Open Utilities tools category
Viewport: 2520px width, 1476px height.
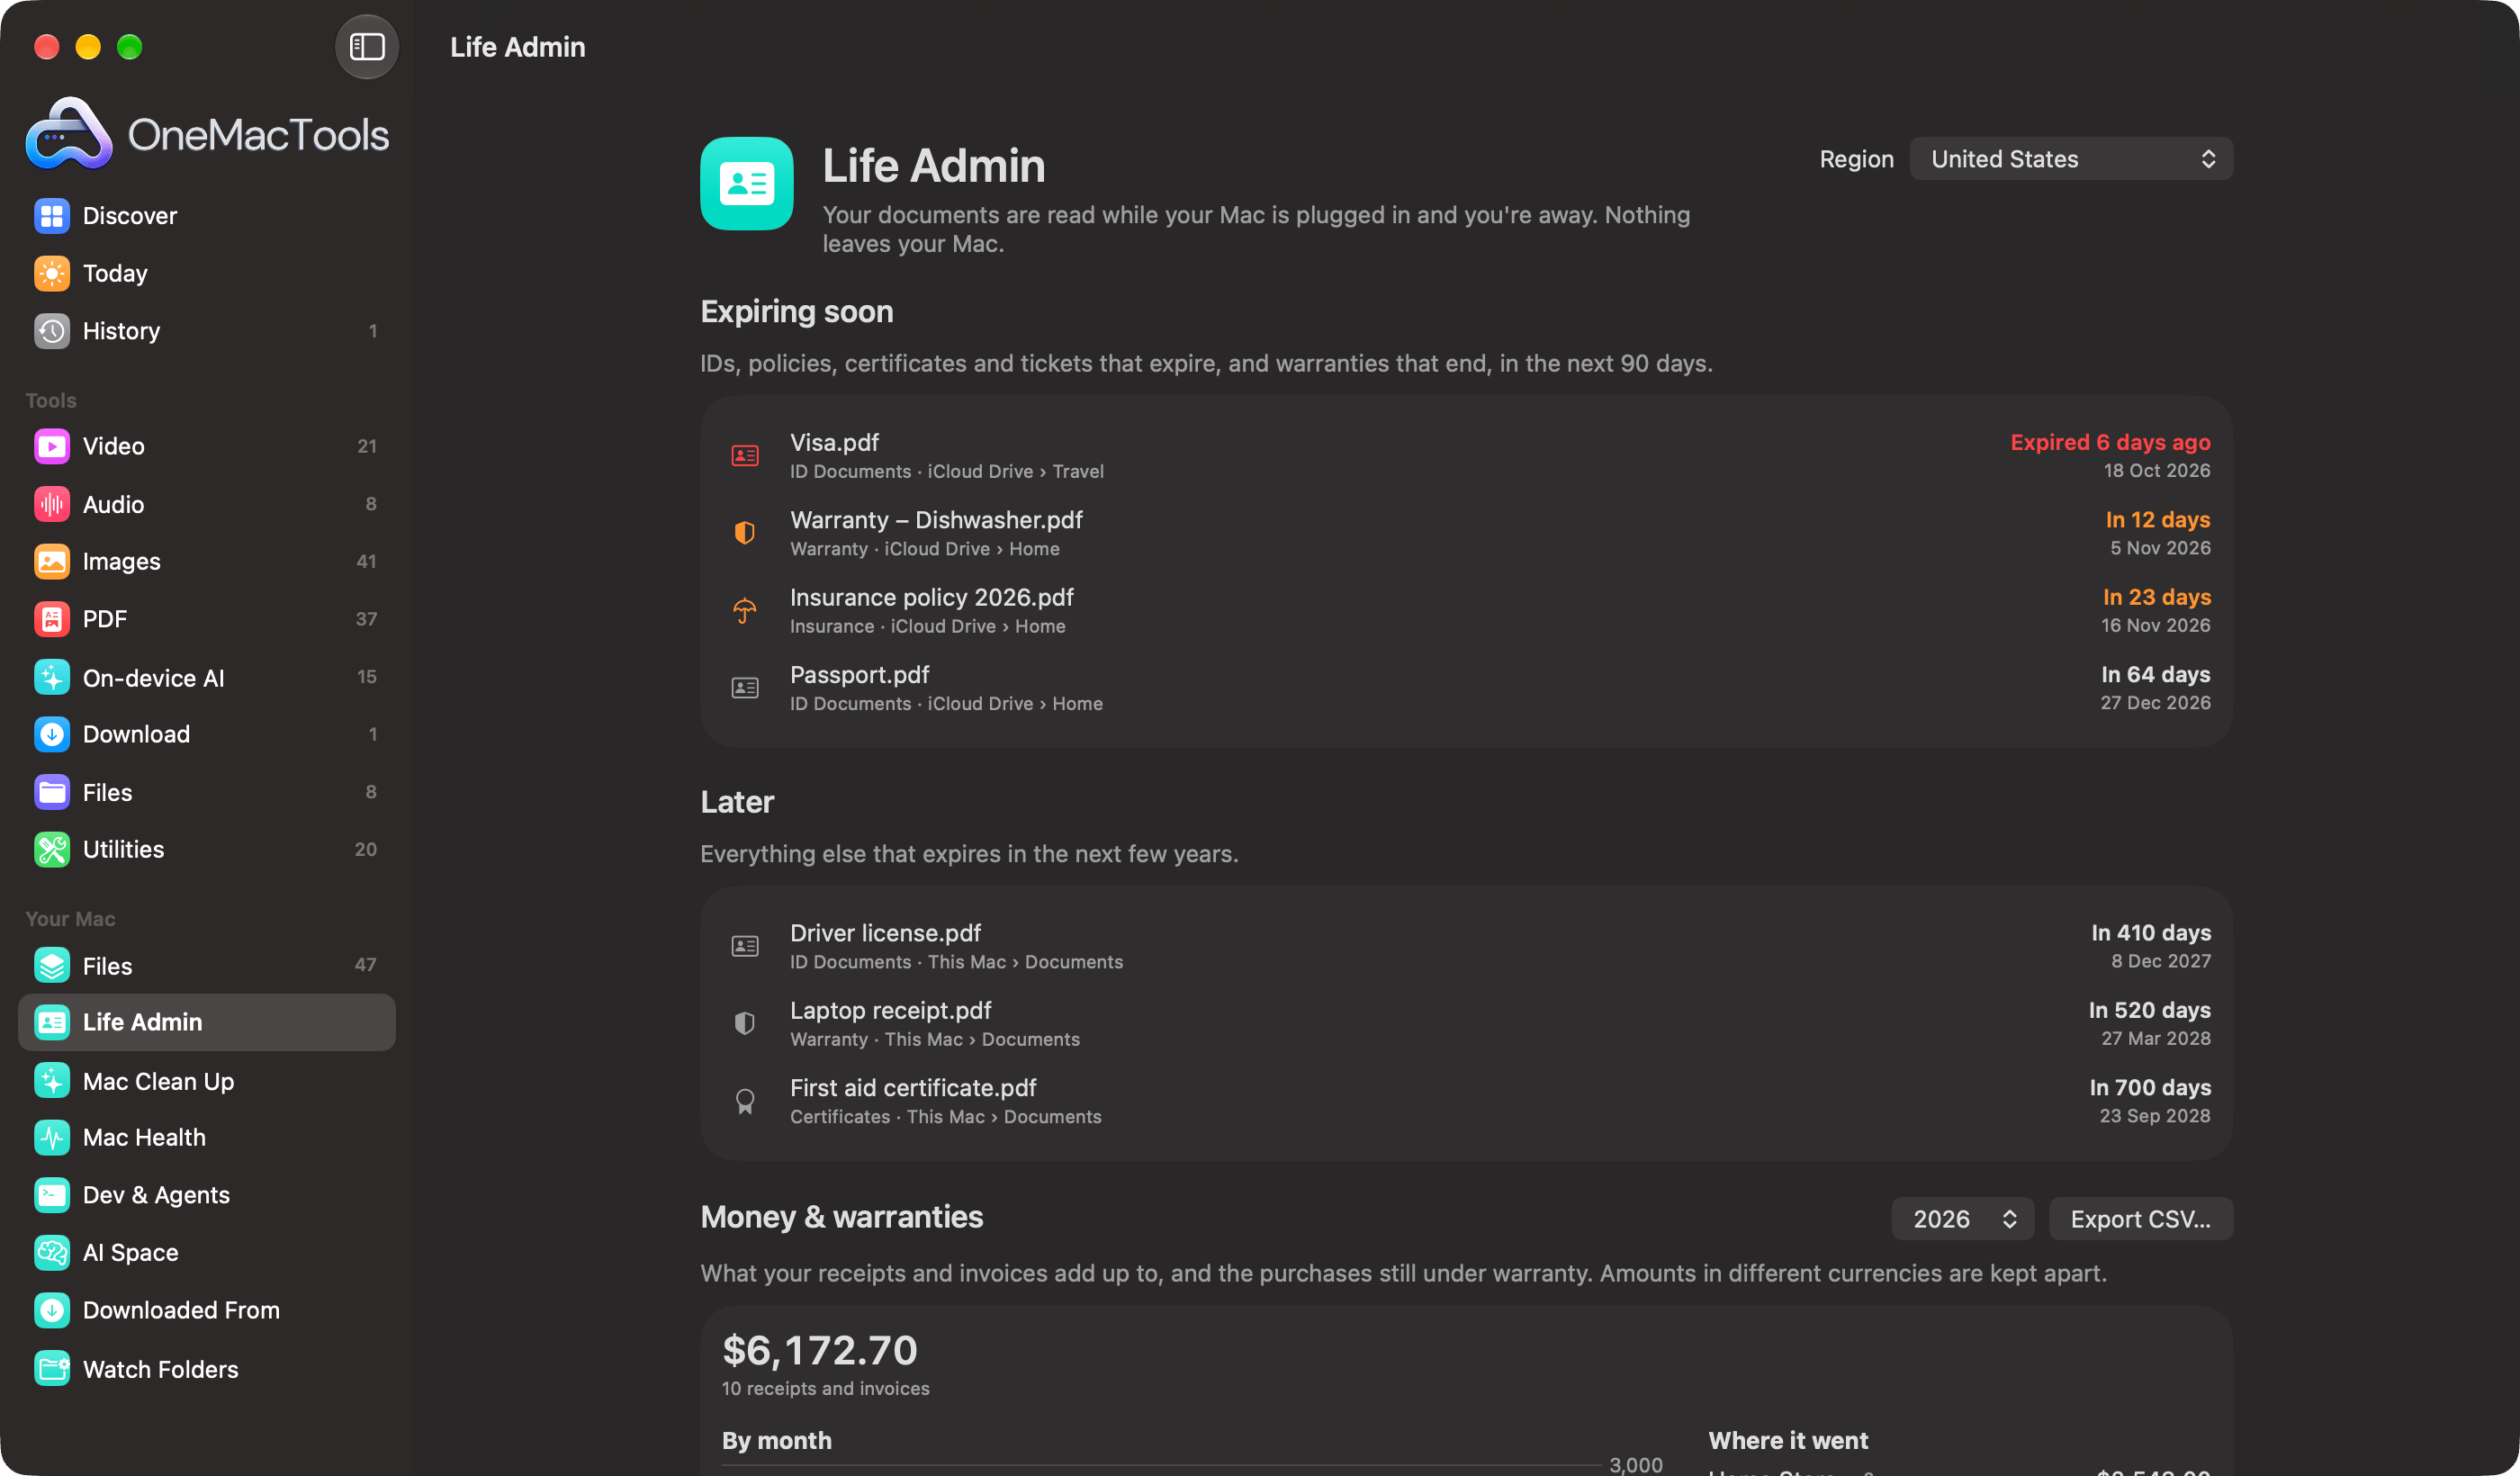click(207, 849)
